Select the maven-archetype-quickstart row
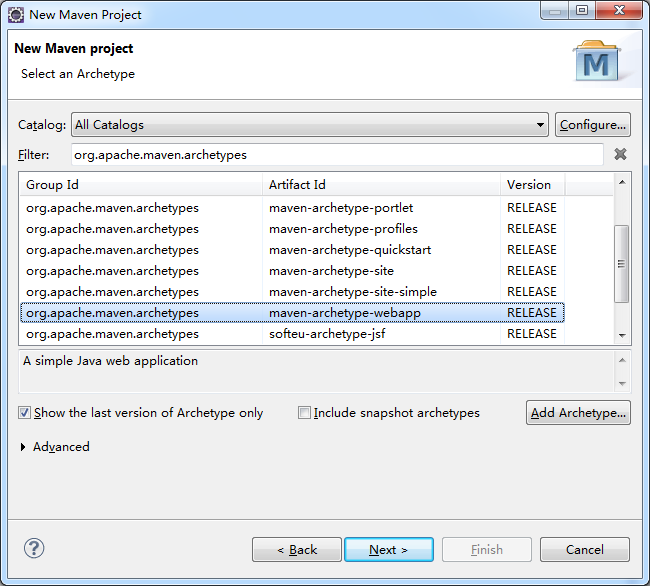The image size is (650, 586). click(x=292, y=250)
